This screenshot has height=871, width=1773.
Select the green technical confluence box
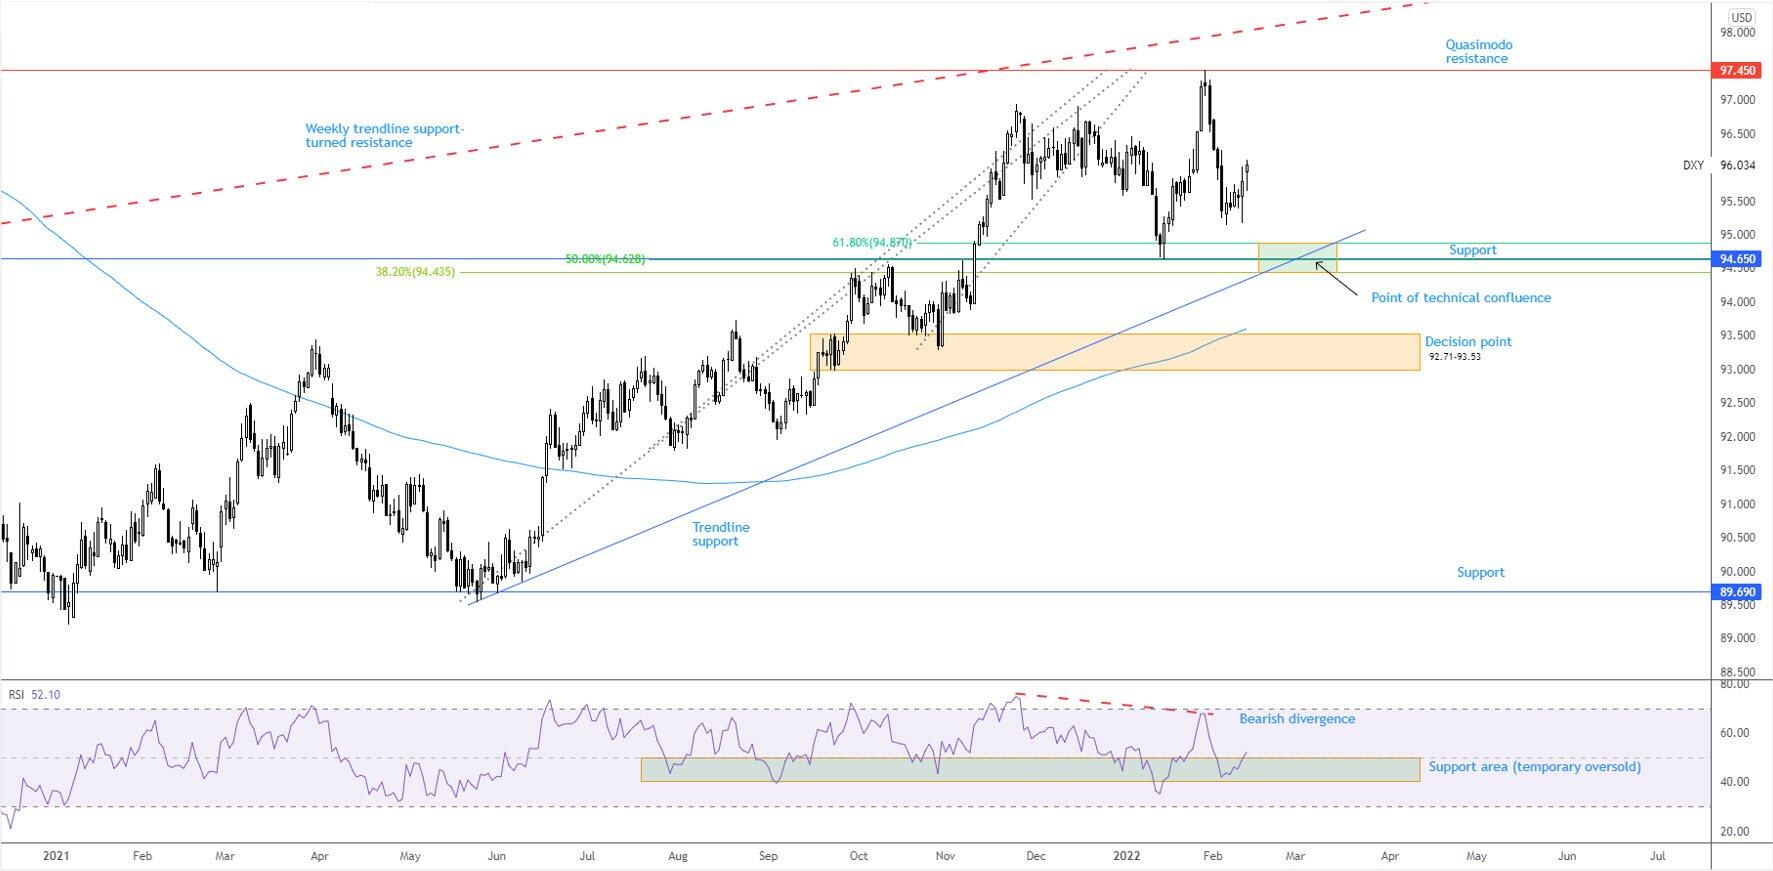(1296, 257)
